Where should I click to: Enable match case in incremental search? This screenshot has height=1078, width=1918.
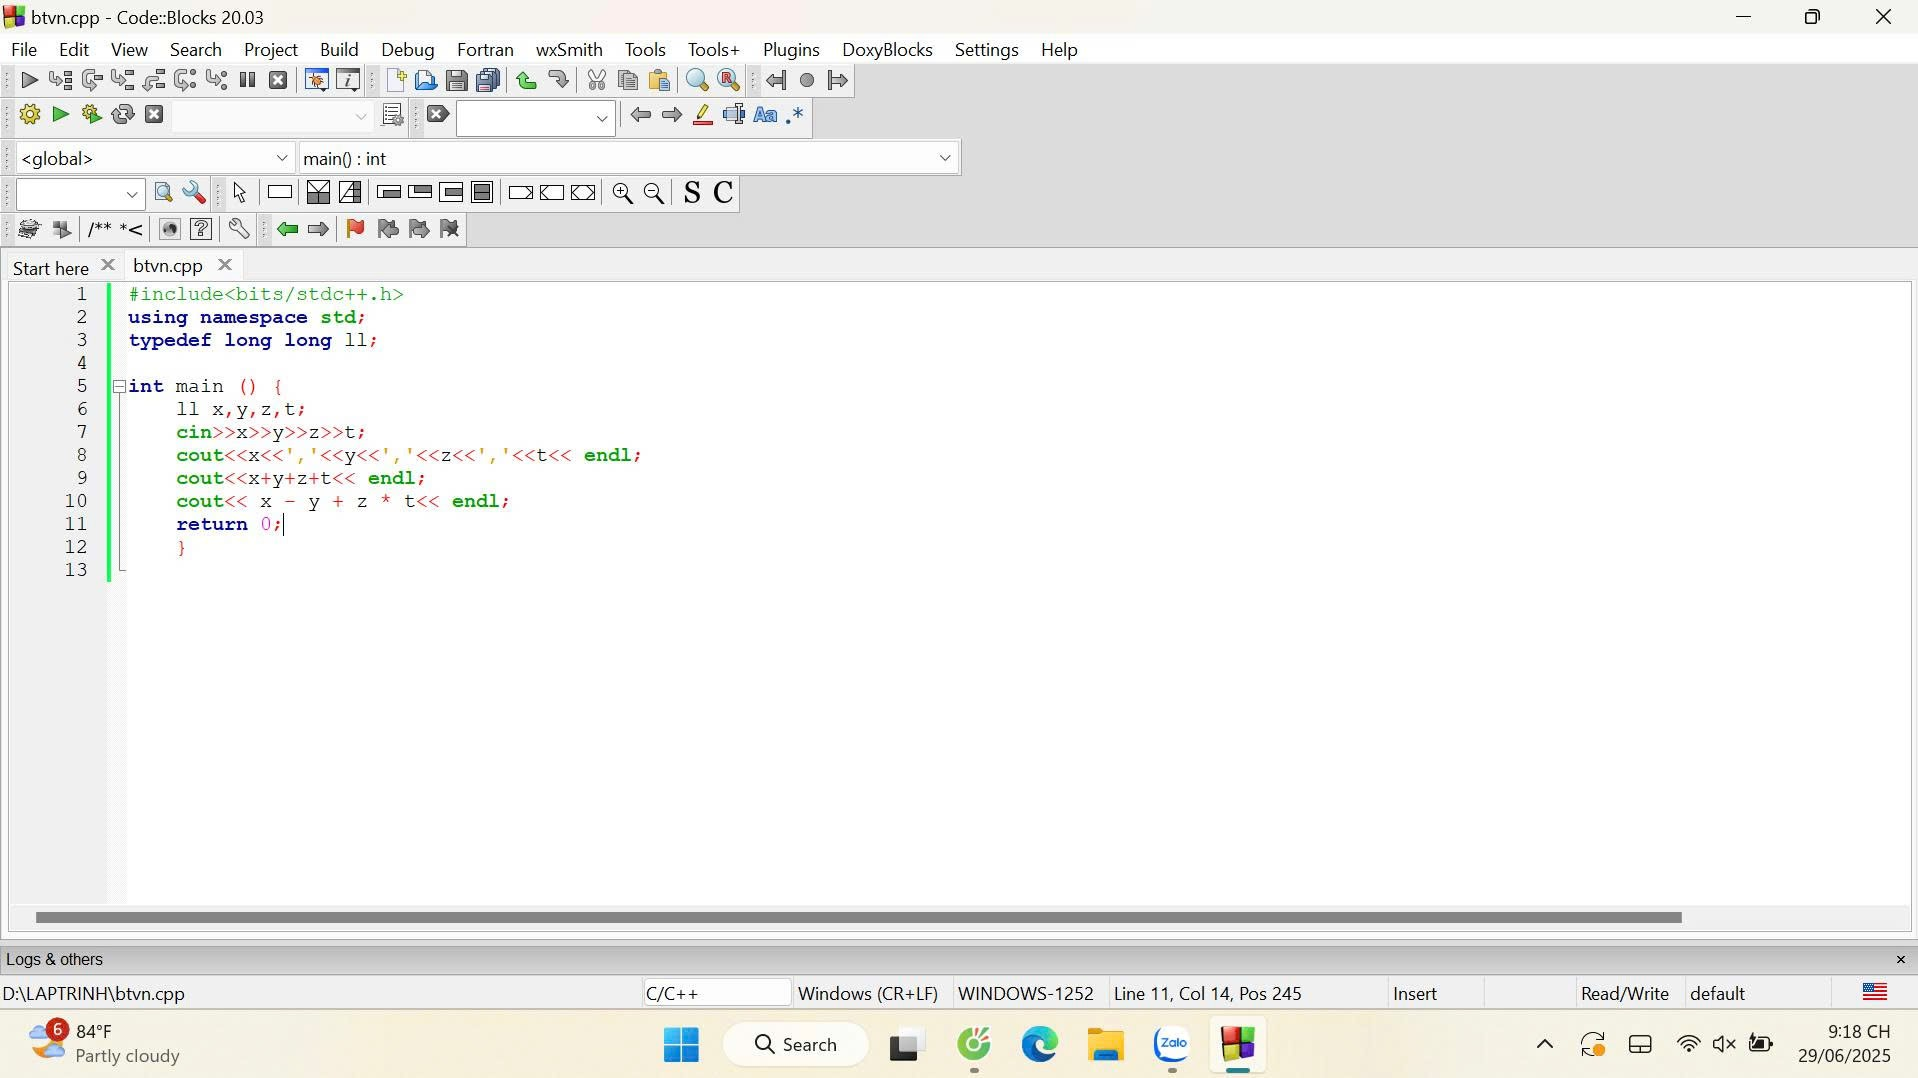765,115
